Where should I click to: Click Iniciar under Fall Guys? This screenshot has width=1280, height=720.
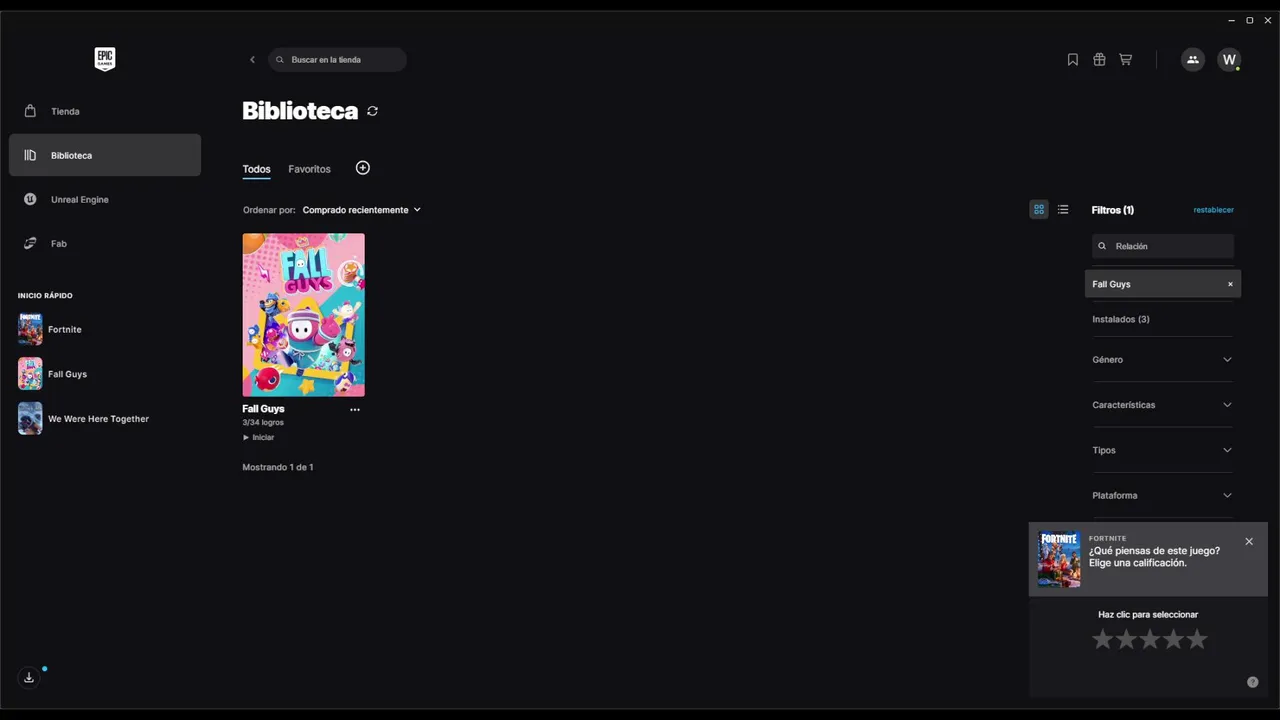point(258,437)
